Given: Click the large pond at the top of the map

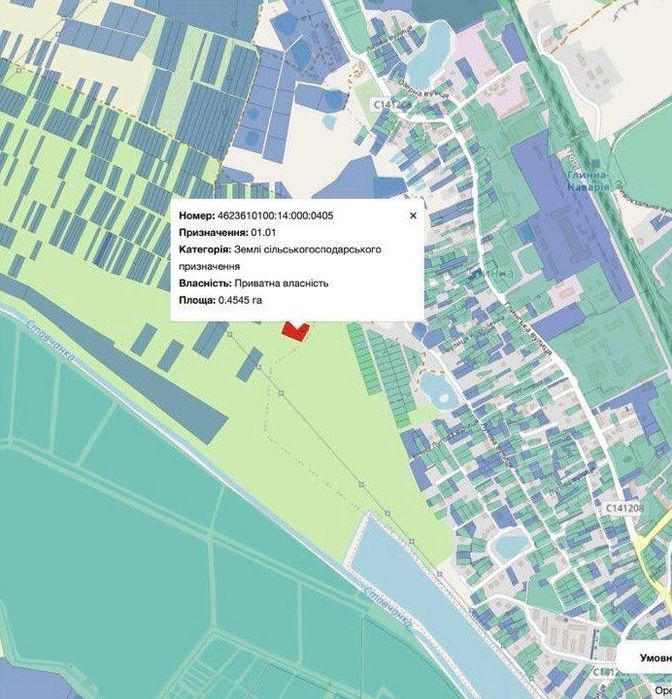Looking at the screenshot, I should (x=427, y=55).
